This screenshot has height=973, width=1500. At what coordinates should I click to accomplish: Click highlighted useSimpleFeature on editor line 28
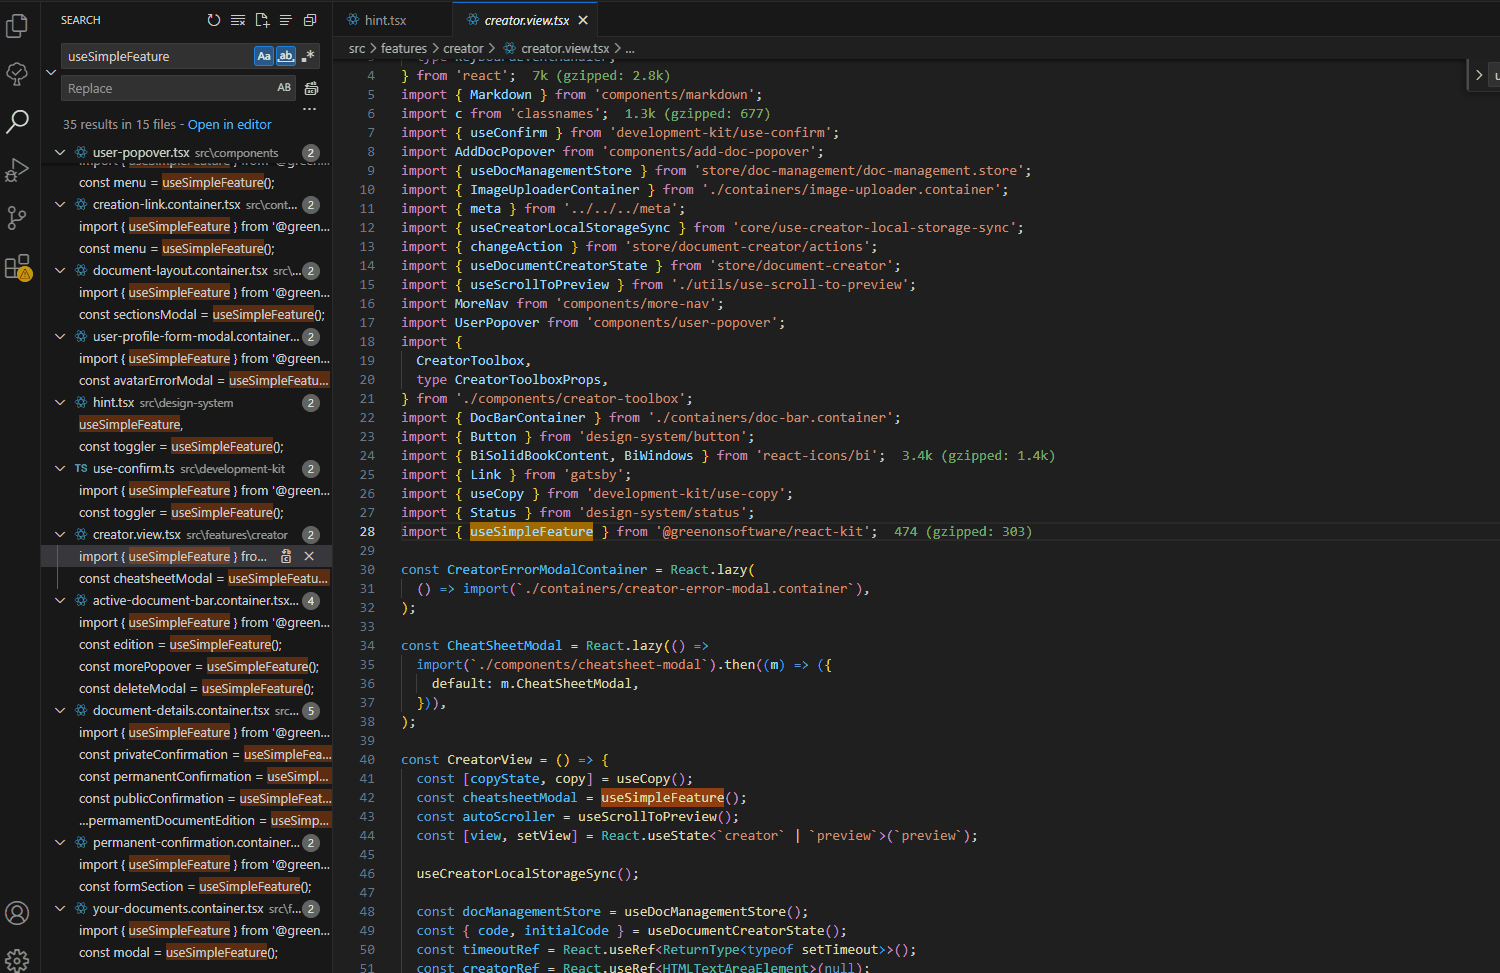(531, 531)
